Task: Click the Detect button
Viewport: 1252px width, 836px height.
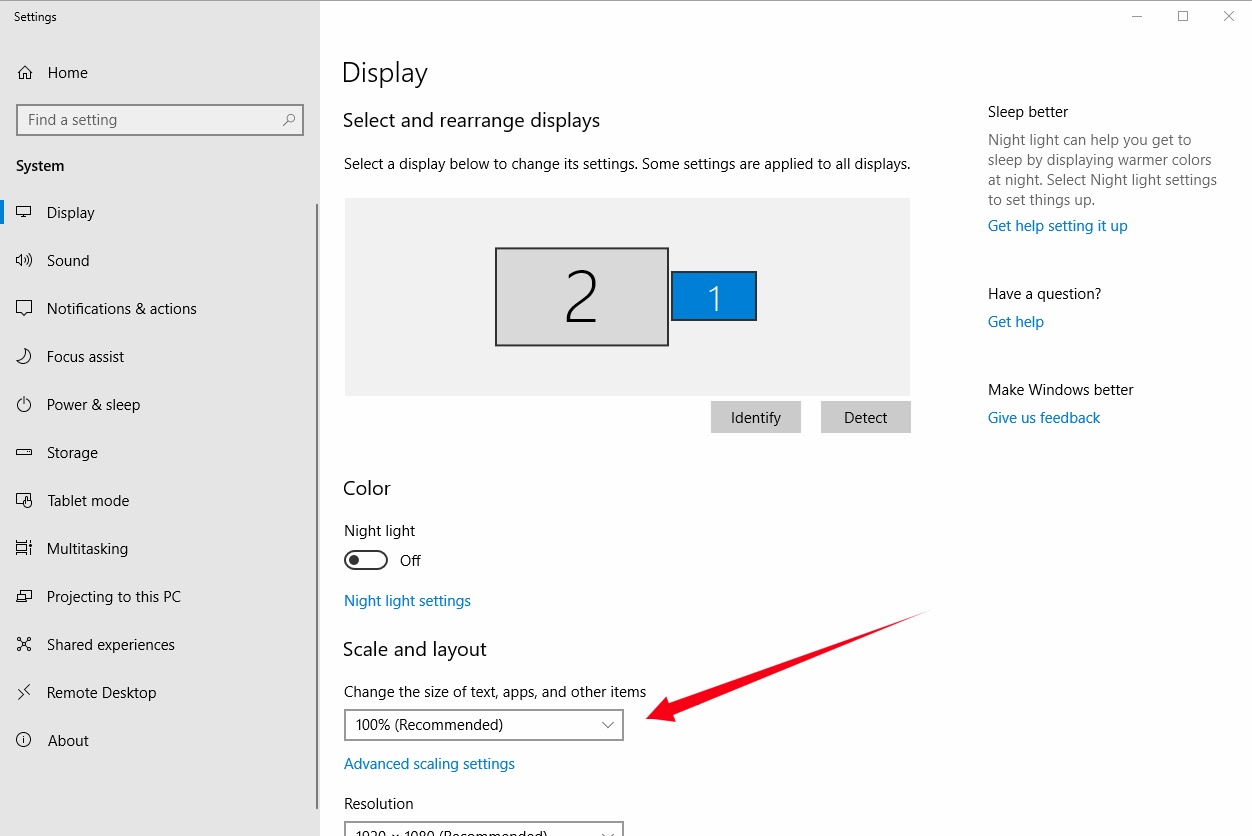Action: click(866, 418)
